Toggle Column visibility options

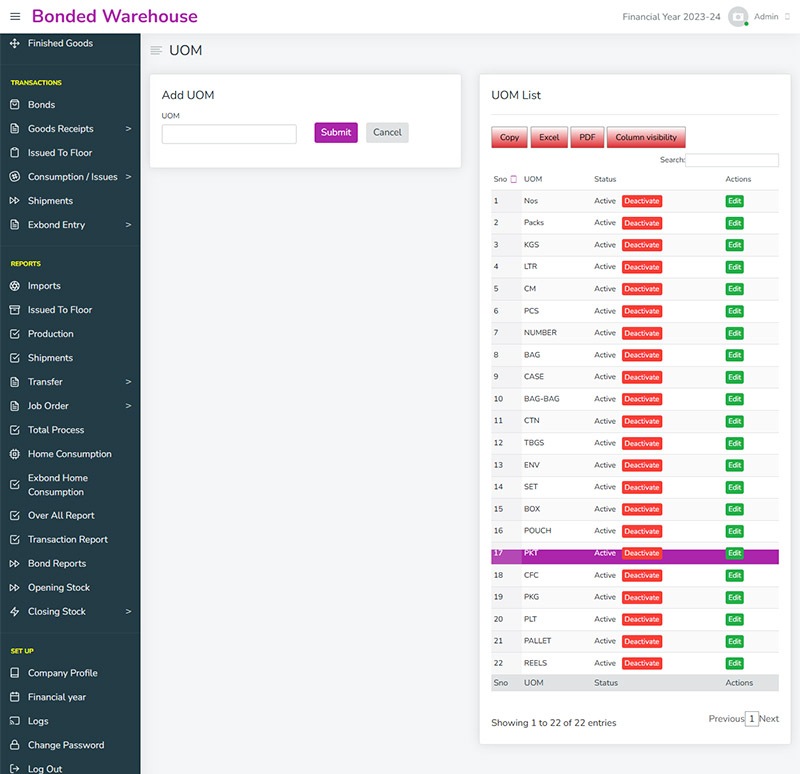click(x=645, y=138)
